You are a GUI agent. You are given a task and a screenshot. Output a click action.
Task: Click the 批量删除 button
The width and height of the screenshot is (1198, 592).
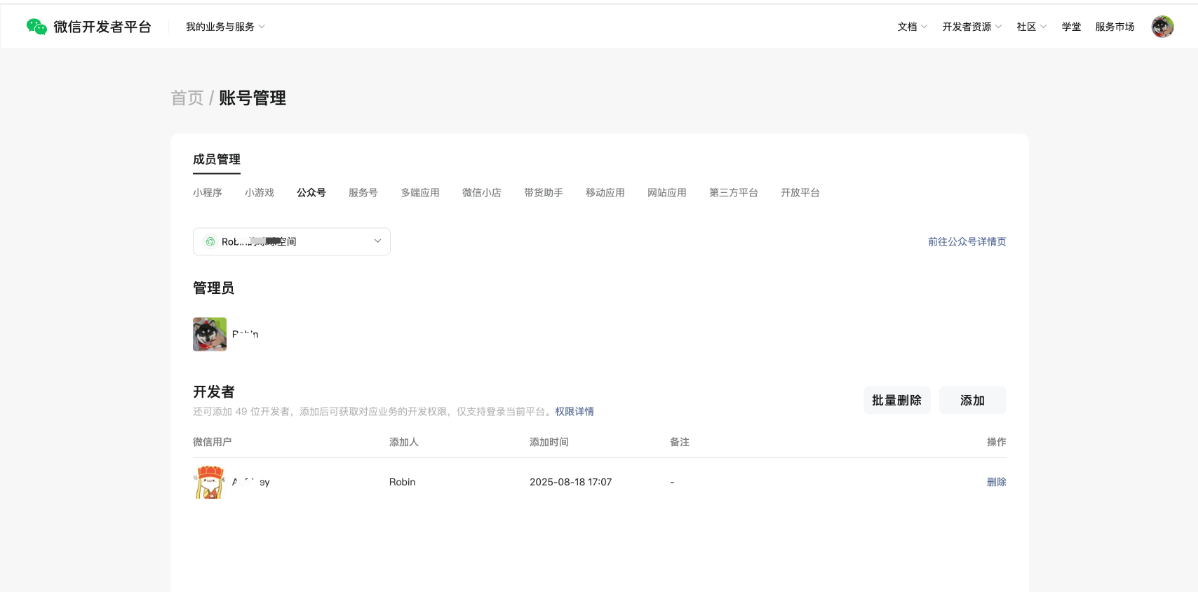tap(896, 400)
